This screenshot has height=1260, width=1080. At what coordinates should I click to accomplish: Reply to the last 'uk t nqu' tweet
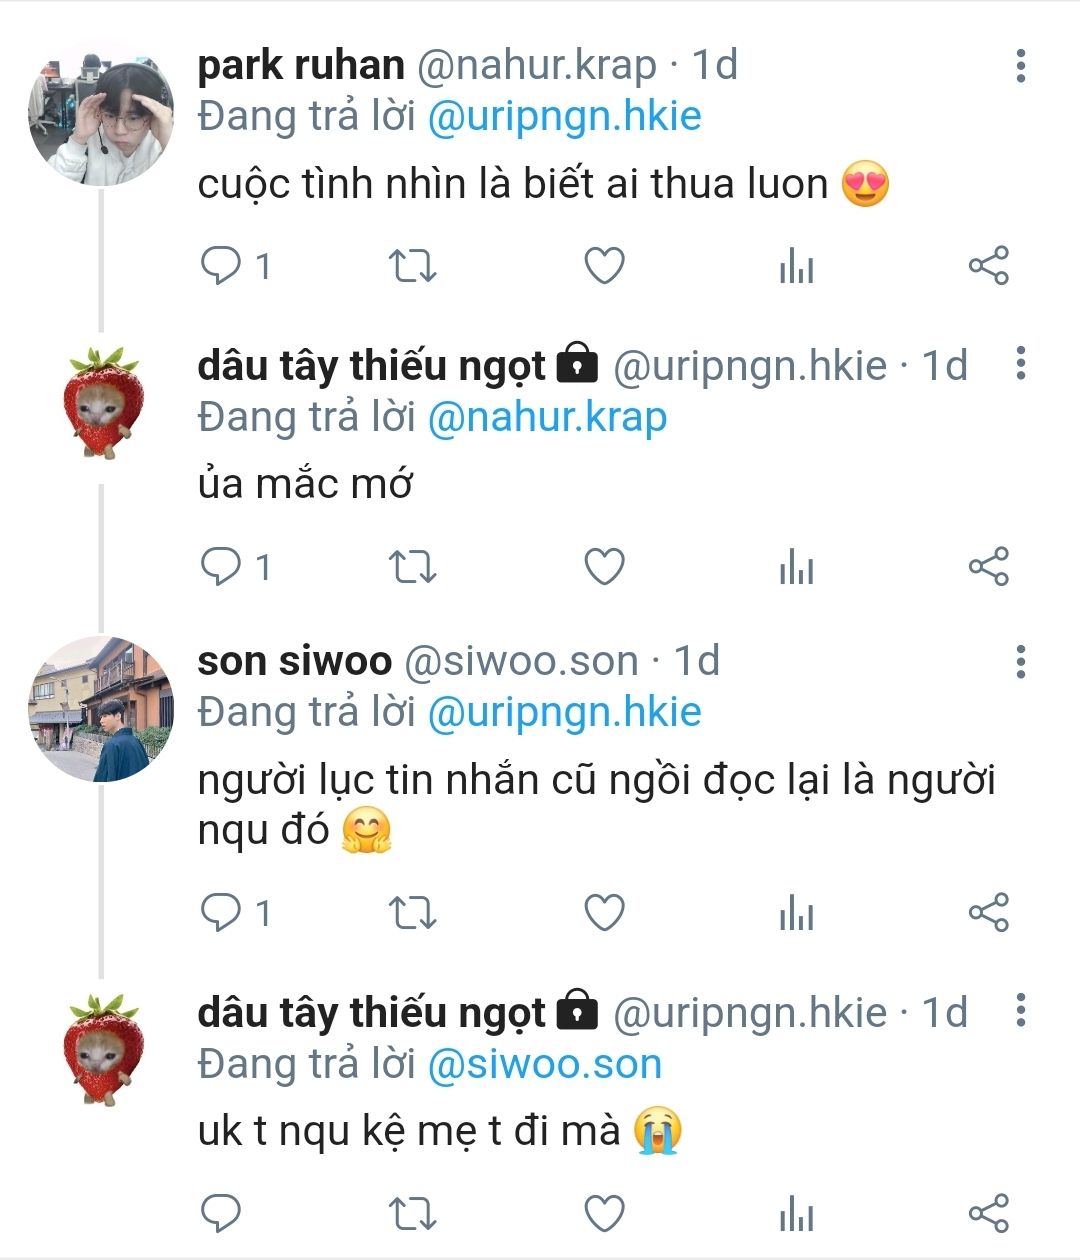pyautogui.click(x=221, y=1213)
